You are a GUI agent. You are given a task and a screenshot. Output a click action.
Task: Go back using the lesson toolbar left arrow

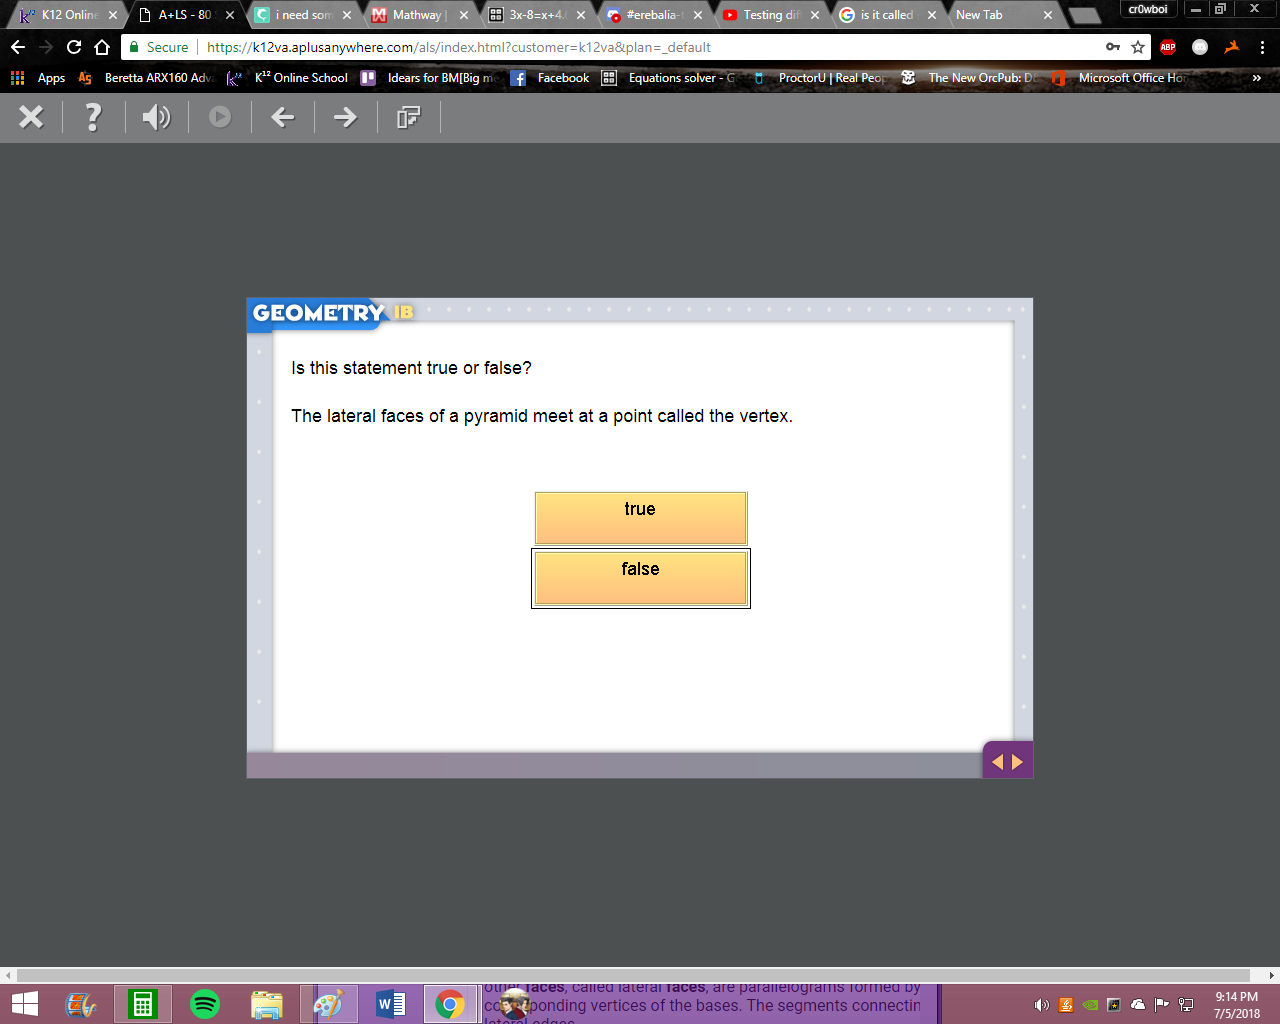click(283, 117)
